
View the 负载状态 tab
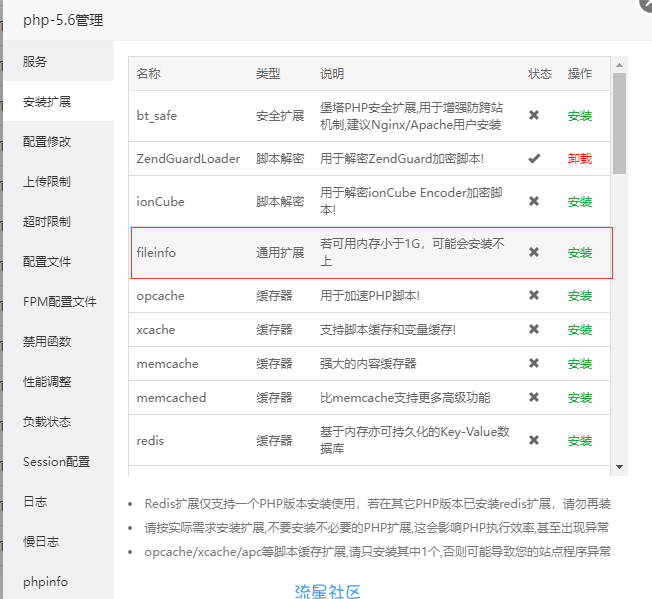58,422
